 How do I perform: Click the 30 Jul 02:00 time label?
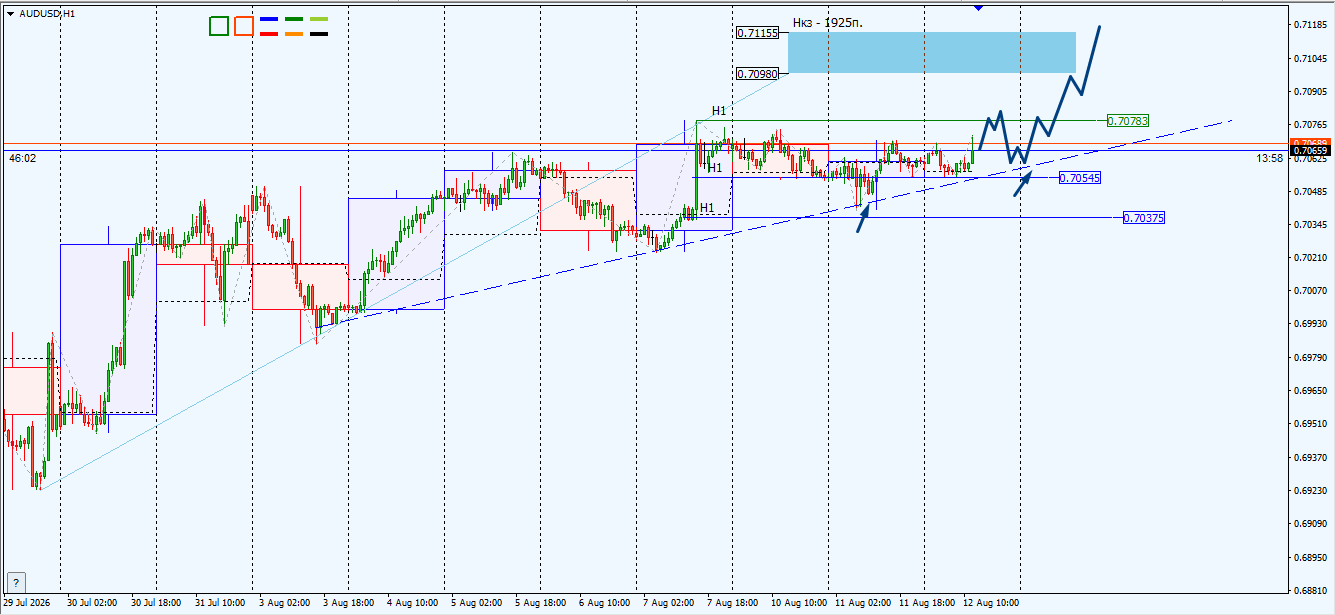point(92,603)
